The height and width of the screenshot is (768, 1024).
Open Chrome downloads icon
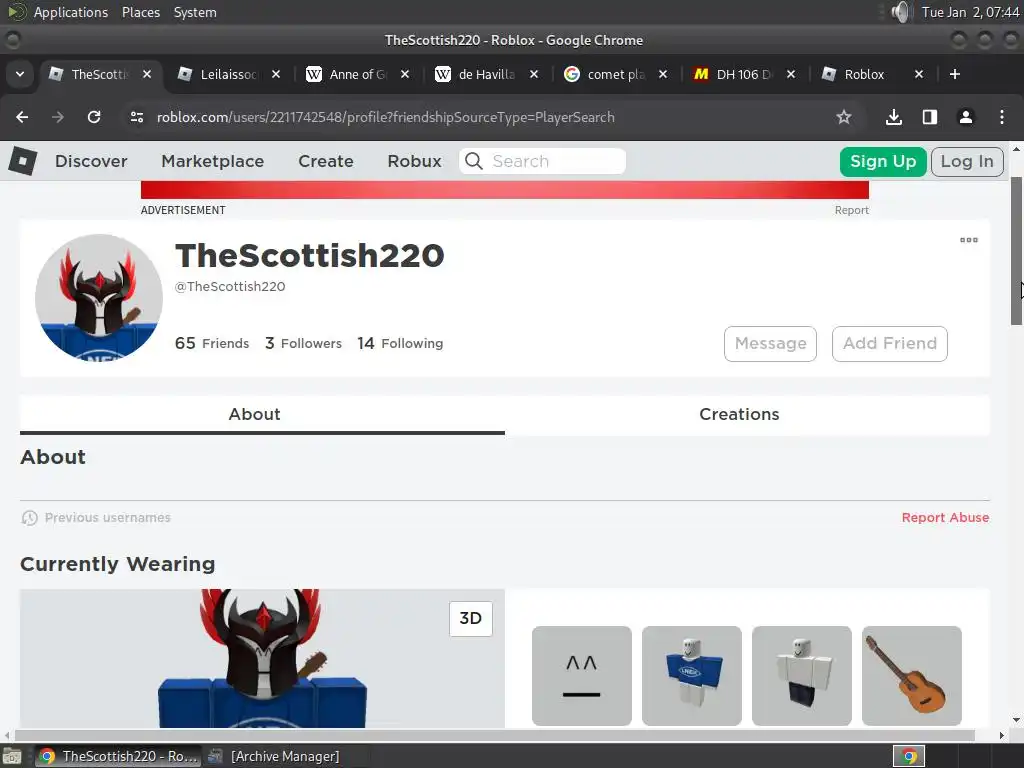(x=894, y=117)
